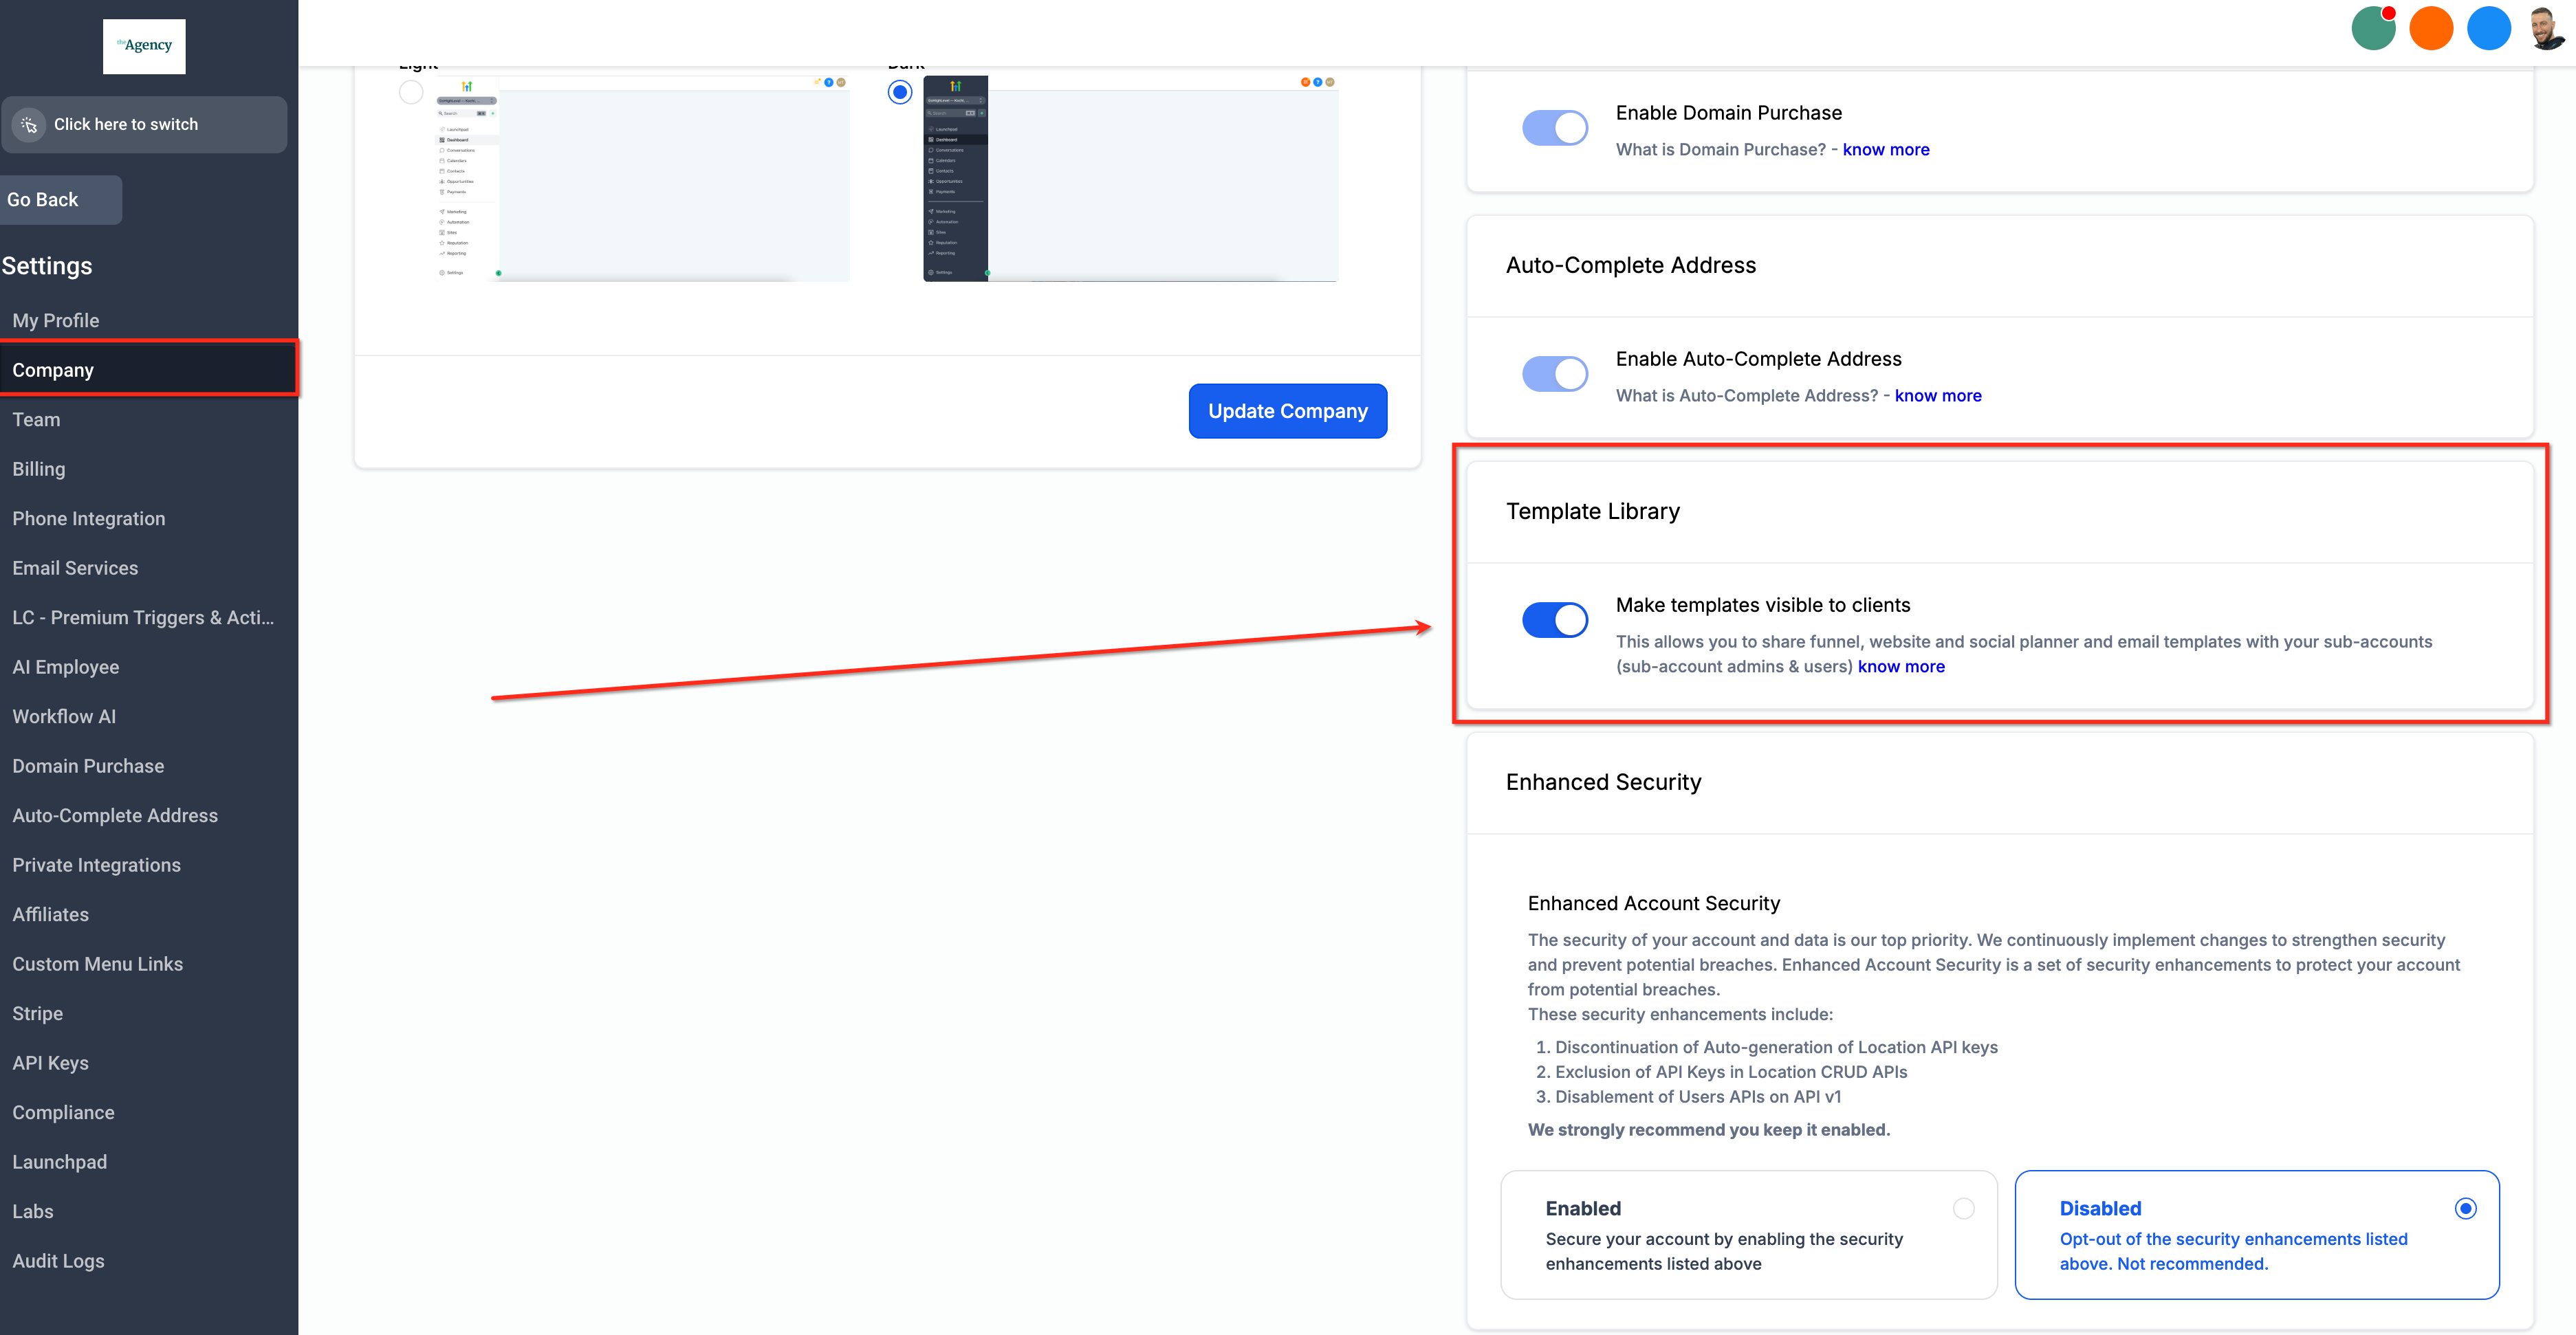The image size is (2576, 1335).
Task: Select the Light theme radio button
Action: coord(411,93)
